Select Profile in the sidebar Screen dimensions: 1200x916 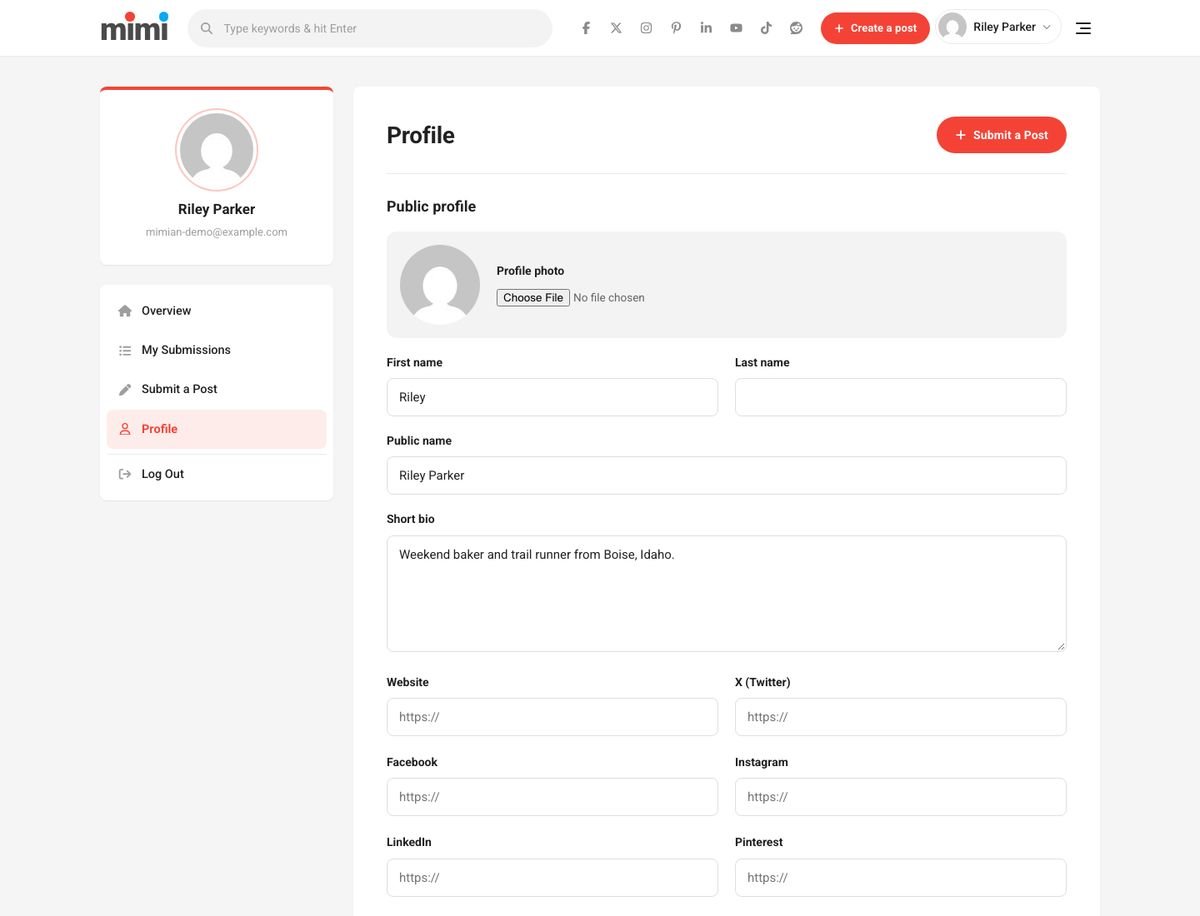[x=217, y=429]
